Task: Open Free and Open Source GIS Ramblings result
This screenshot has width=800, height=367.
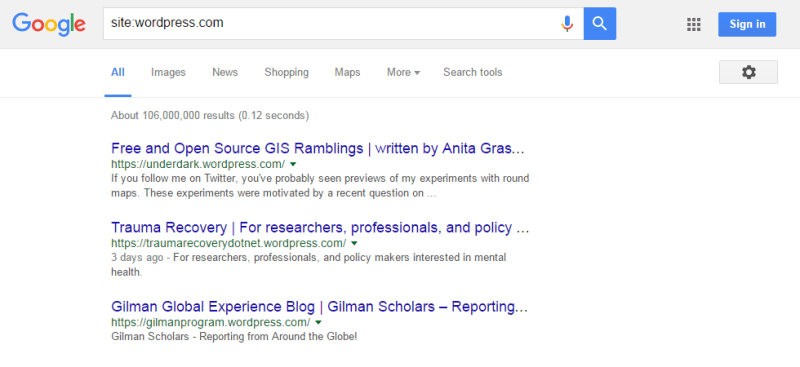Action: click(x=318, y=149)
